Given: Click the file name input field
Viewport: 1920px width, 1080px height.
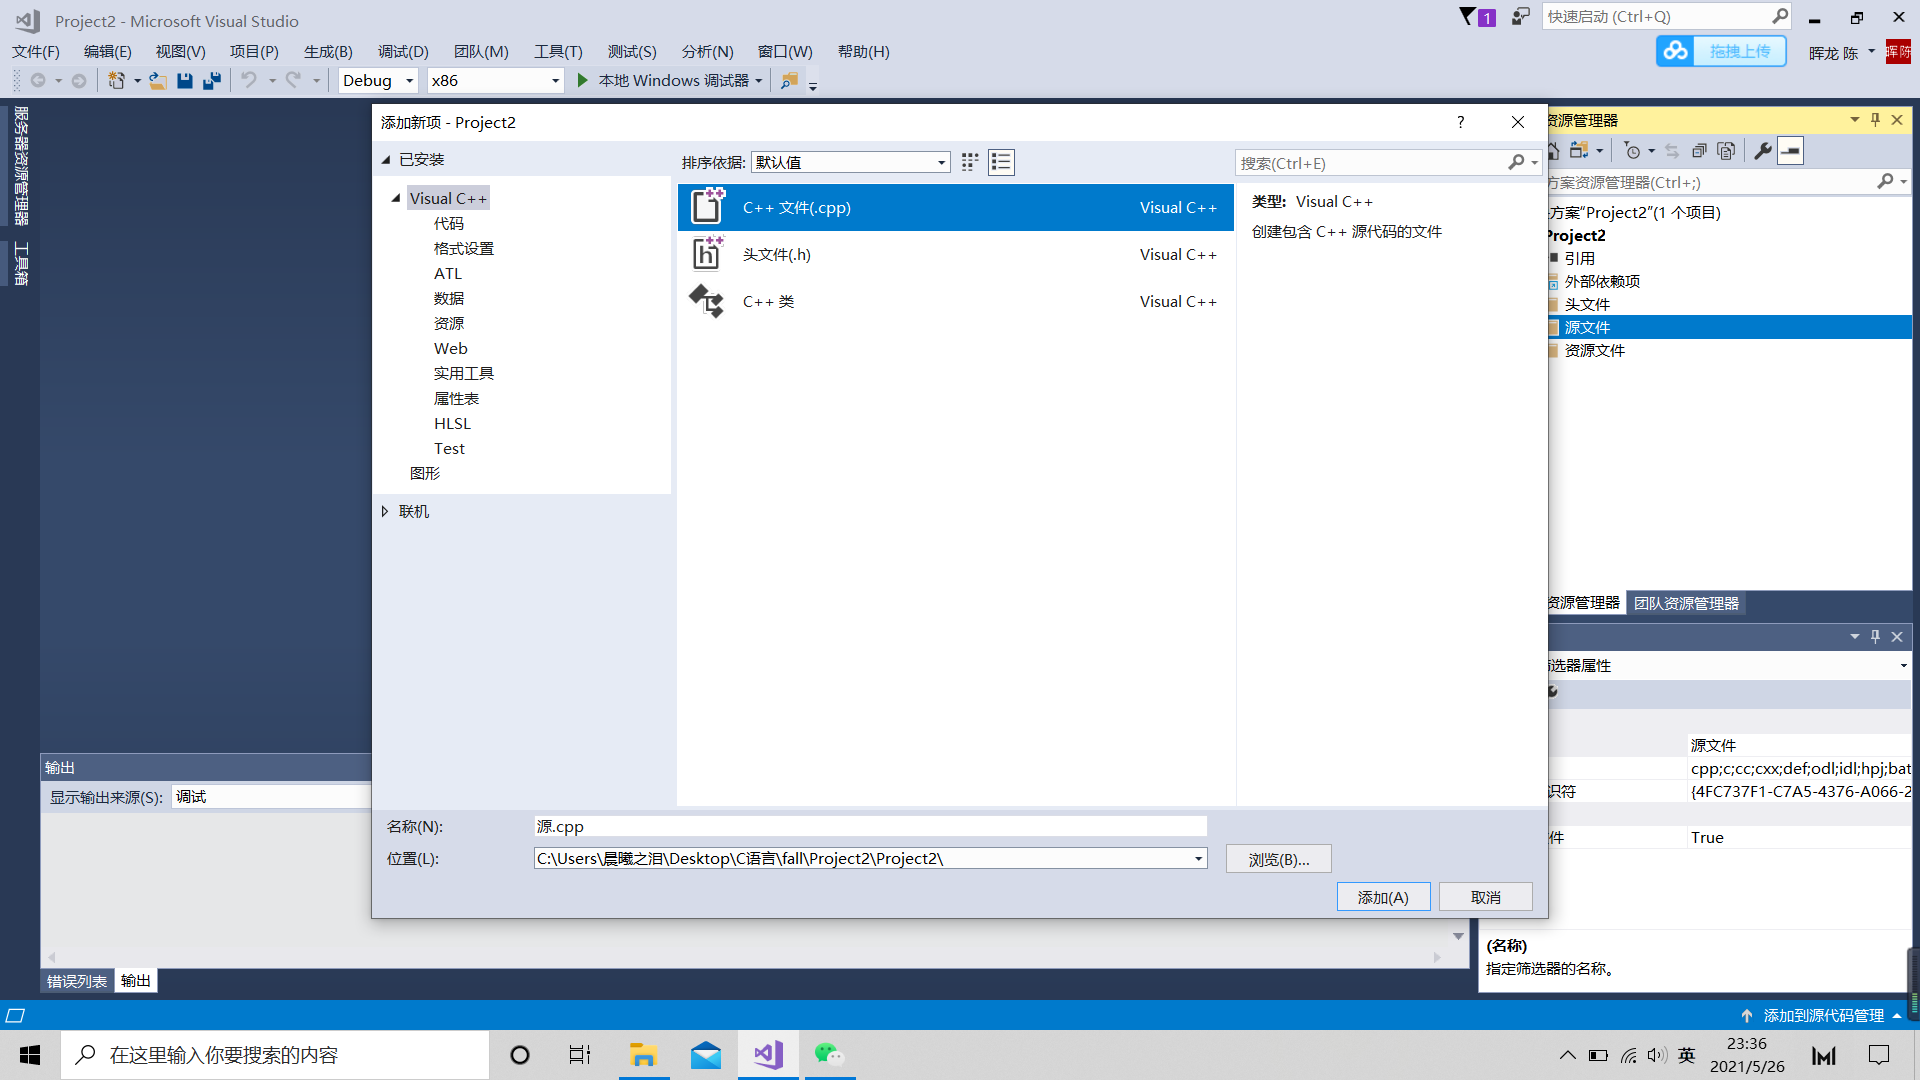Looking at the screenshot, I should (870, 826).
